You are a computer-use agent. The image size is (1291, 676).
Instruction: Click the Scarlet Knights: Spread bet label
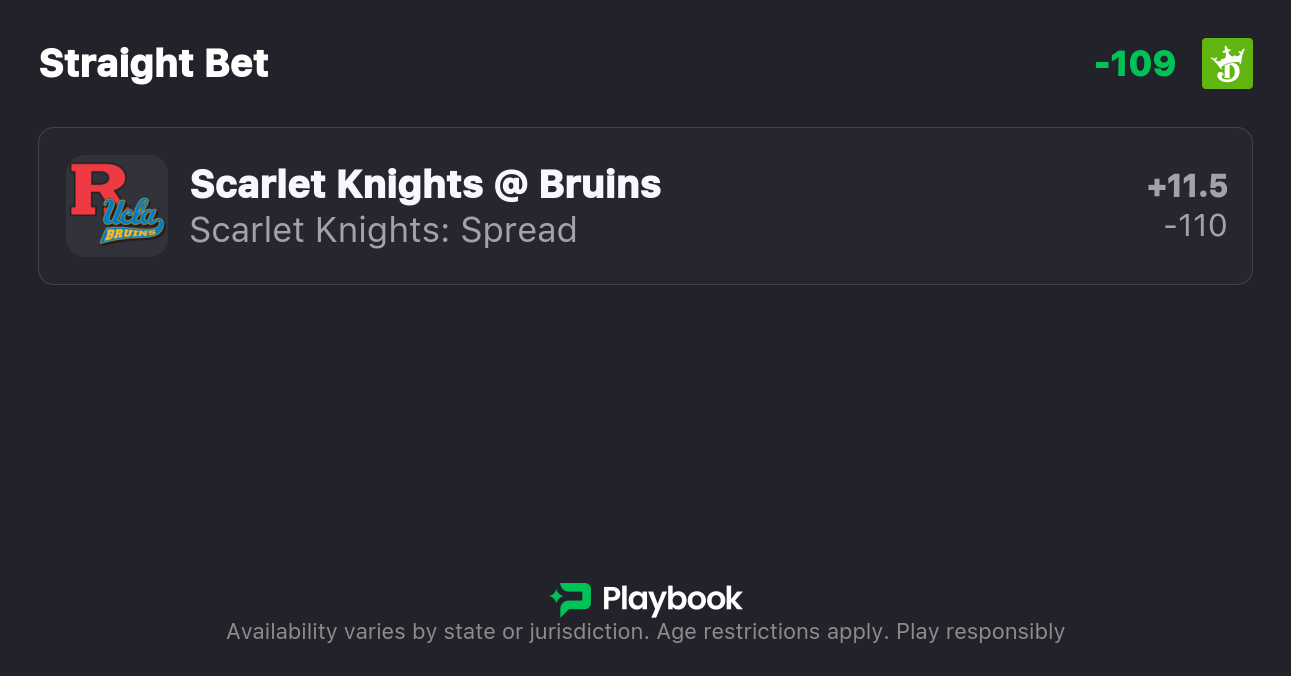click(x=383, y=230)
